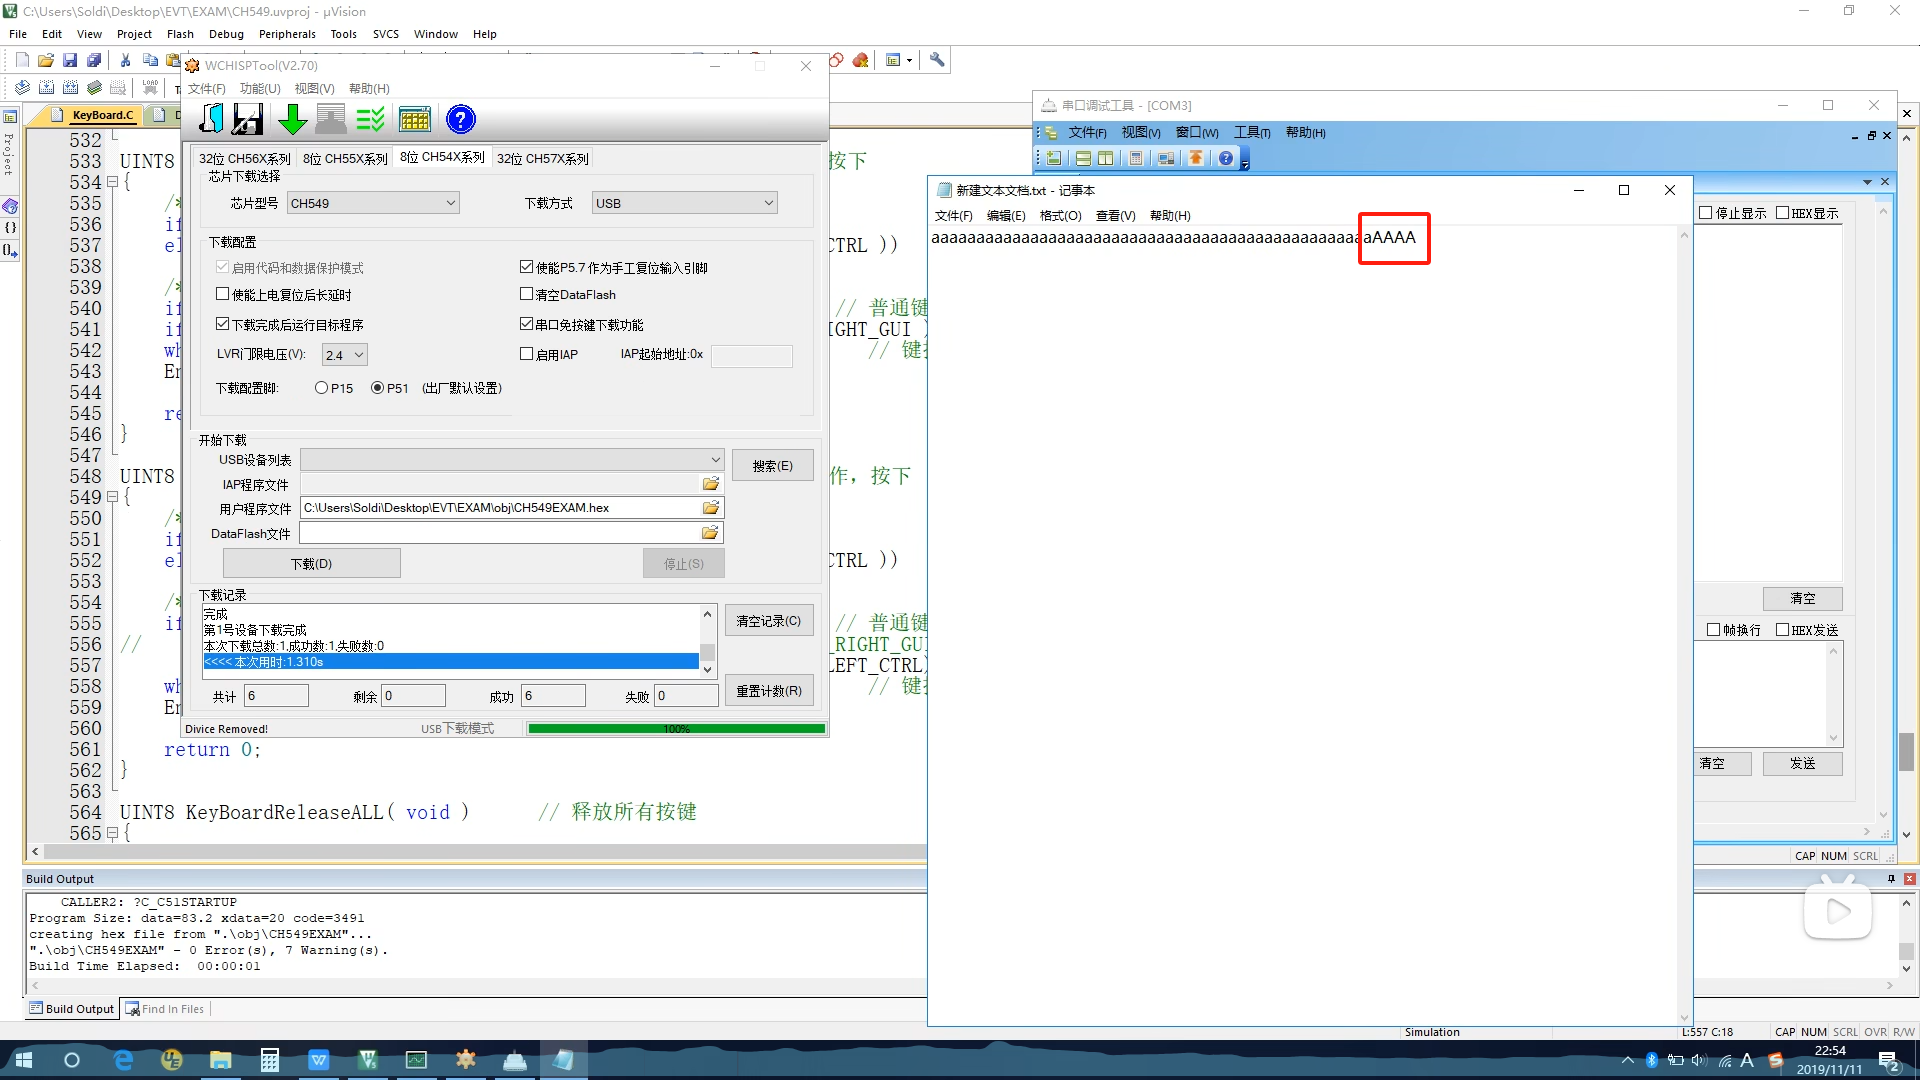
Task: Click the DataFlash file browse folder icon
Action: pos(711,533)
